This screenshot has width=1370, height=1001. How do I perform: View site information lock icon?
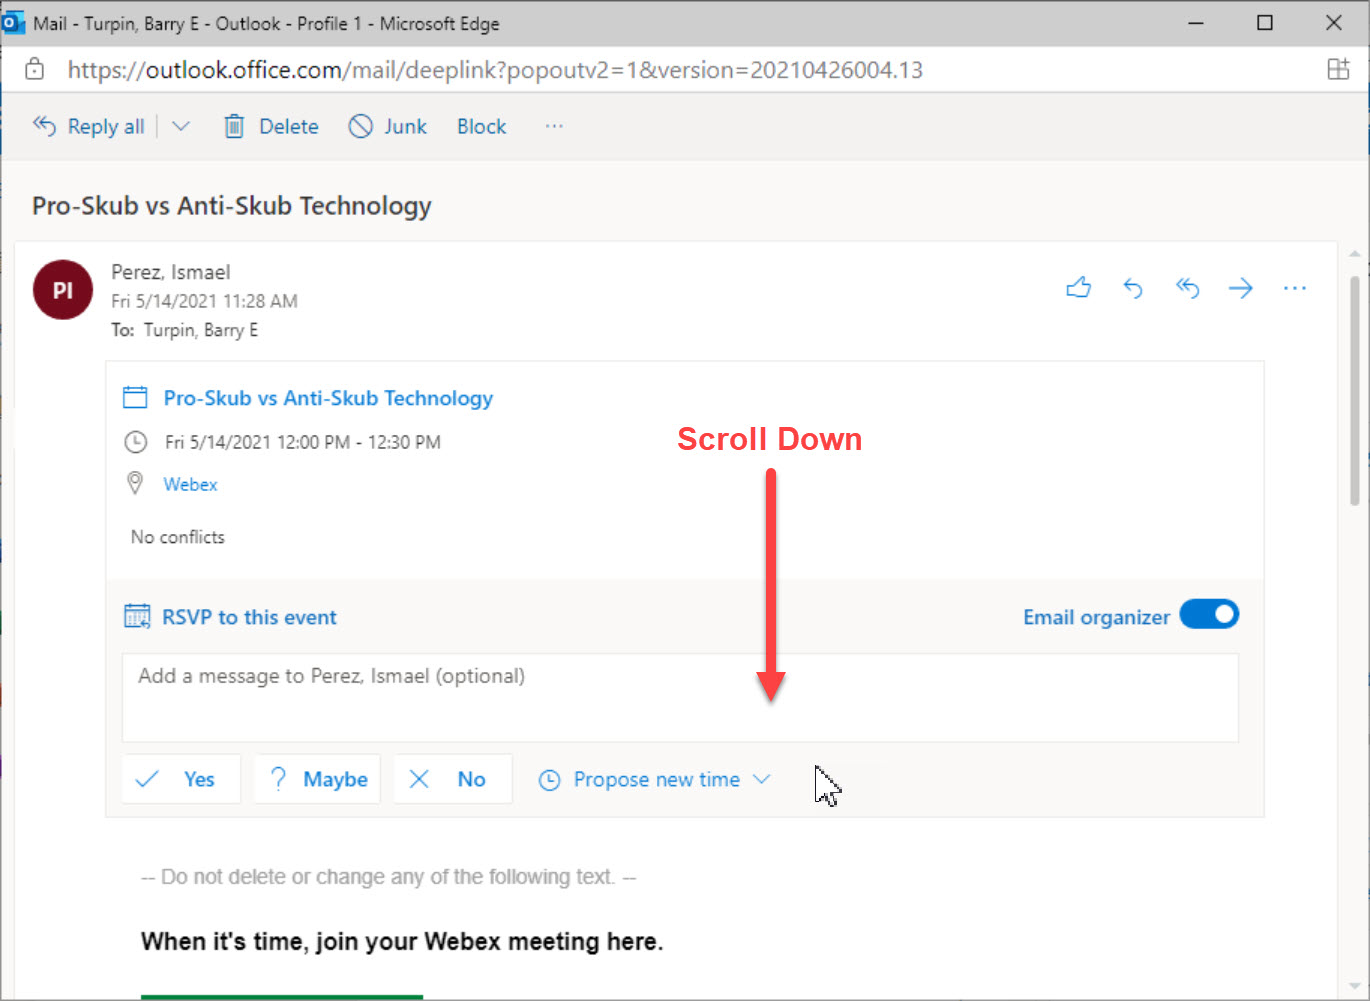click(x=35, y=69)
